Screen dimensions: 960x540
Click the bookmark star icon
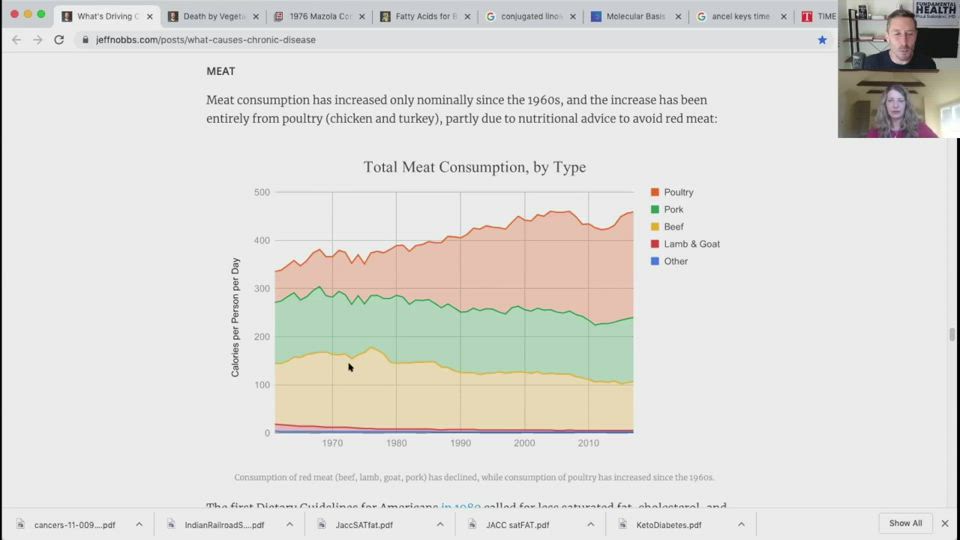click(822, 40)
